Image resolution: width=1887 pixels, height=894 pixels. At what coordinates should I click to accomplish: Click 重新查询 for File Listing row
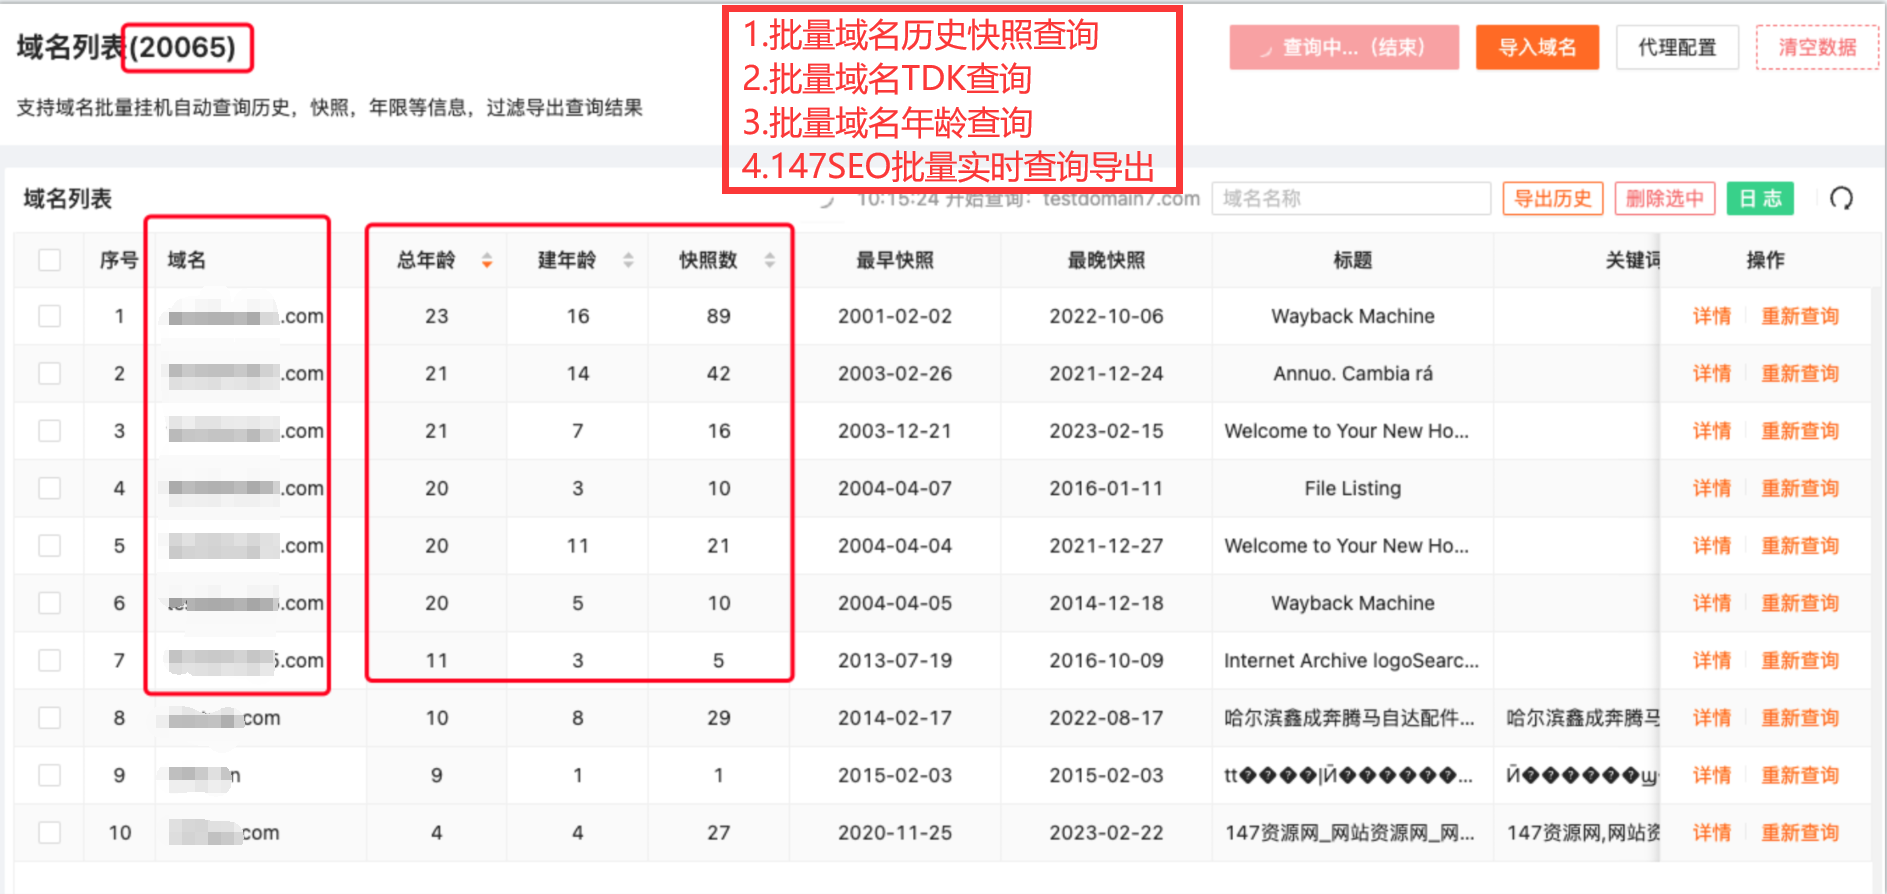(1800, 488)
